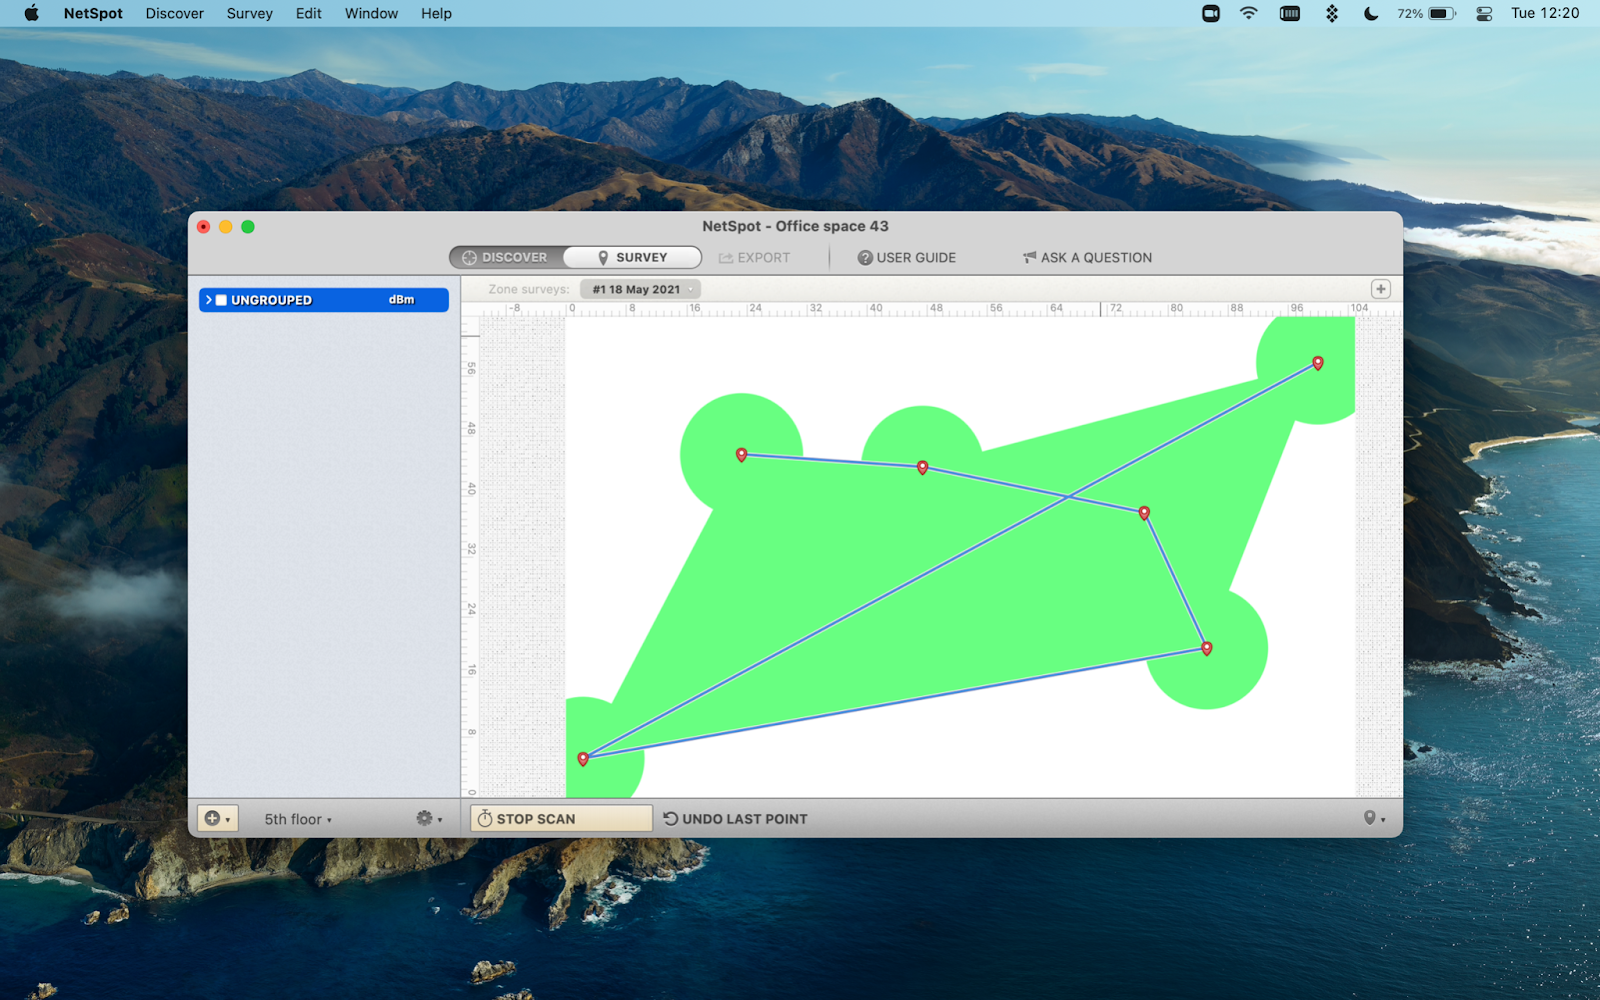1600x1000 pixels.
Task: Select the top-right survey point marker
Action: click(1317, 363)
